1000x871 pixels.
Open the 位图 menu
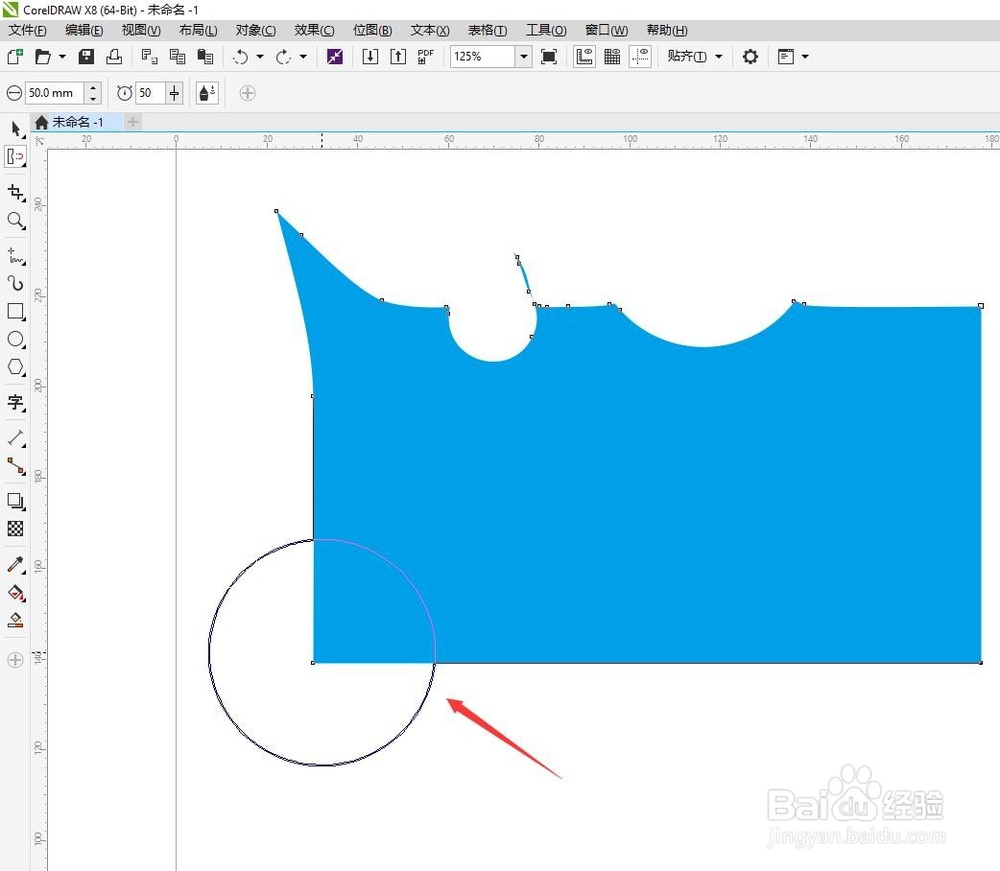pos(372,30)
